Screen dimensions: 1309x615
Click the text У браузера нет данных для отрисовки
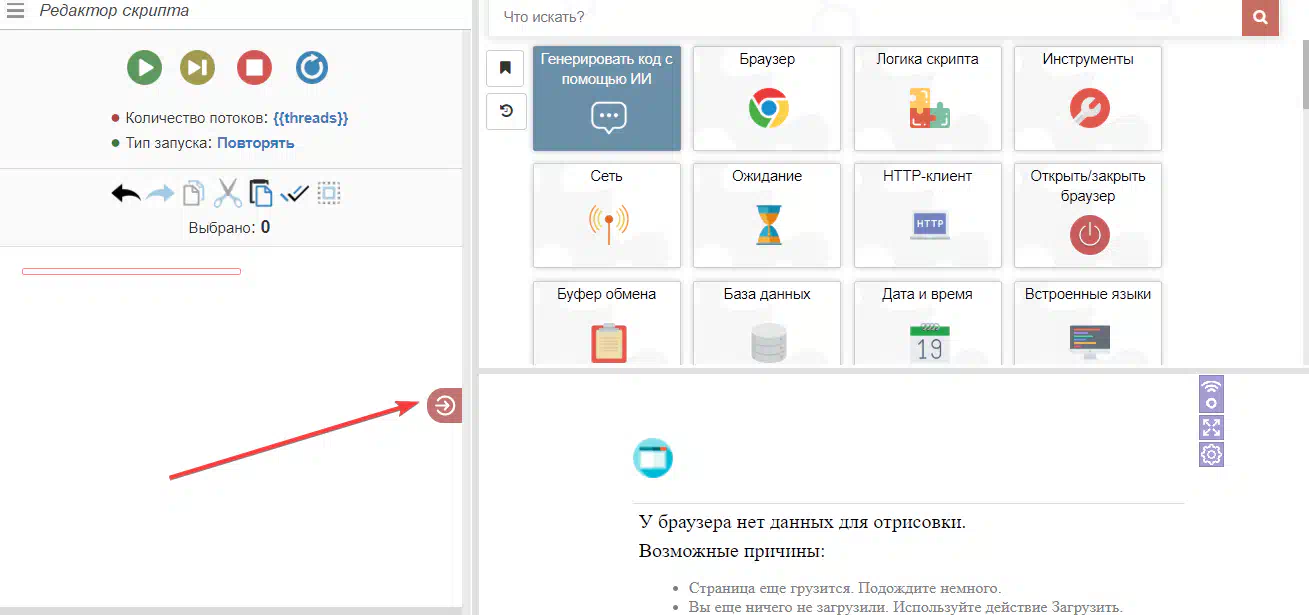[x=802, y=522]
